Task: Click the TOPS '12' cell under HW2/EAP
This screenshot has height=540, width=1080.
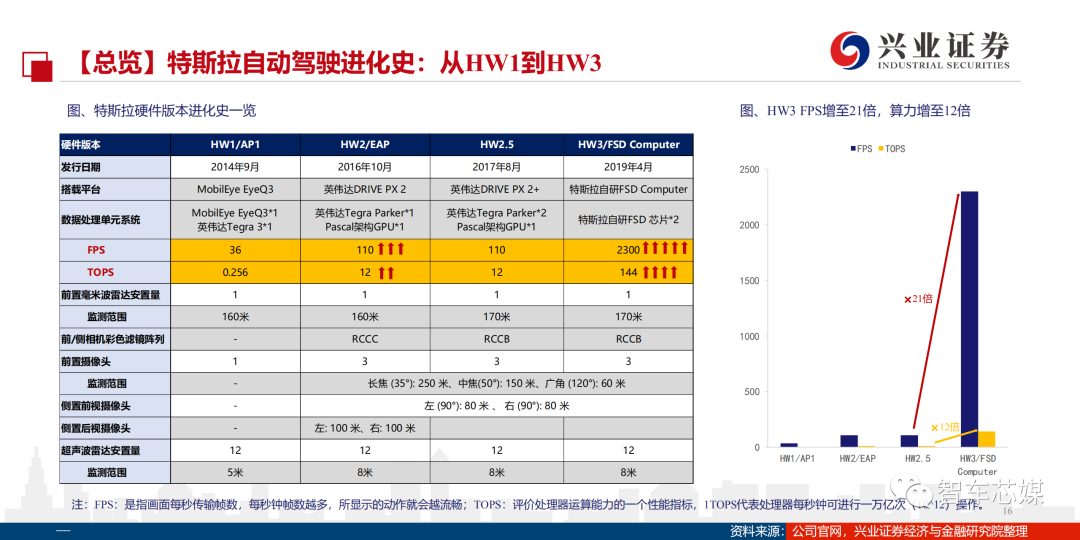Action: point(365,273)
